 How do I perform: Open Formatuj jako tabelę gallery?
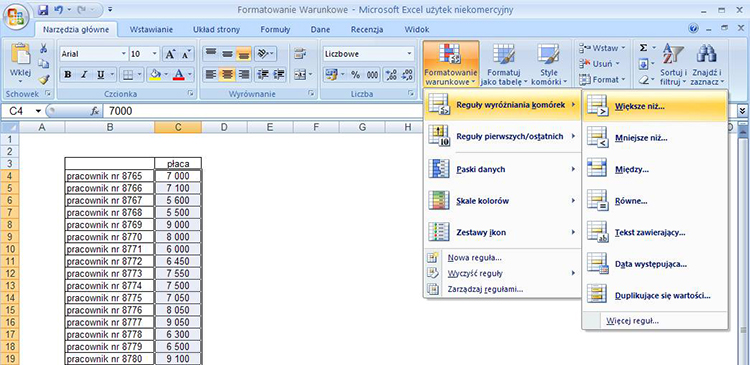pyautogui.click(x=503, y=64)
